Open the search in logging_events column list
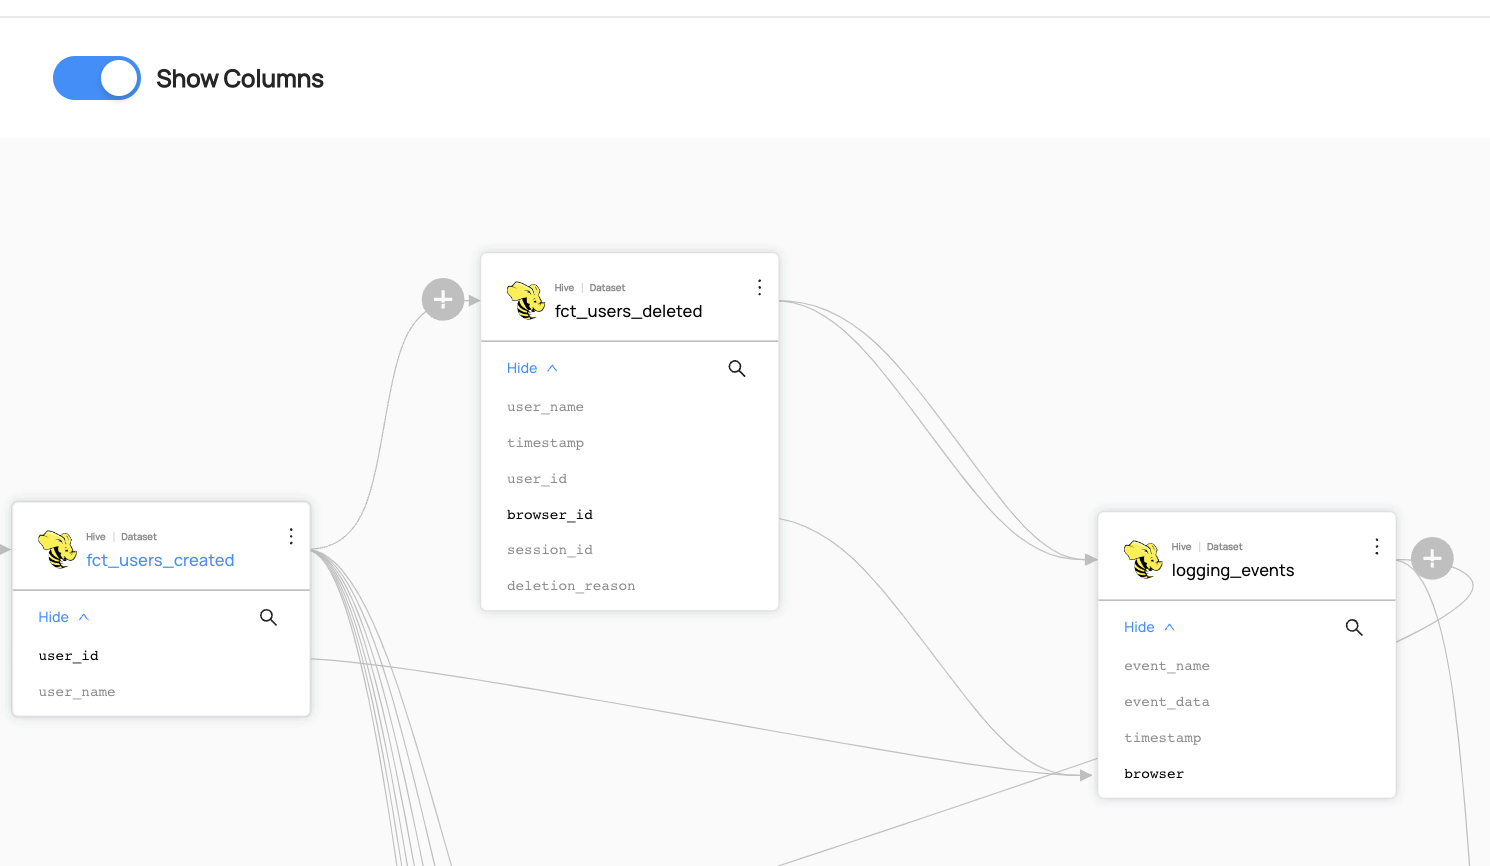The width and height of the screenshot is (1490, 866). tap(1354, 627)
